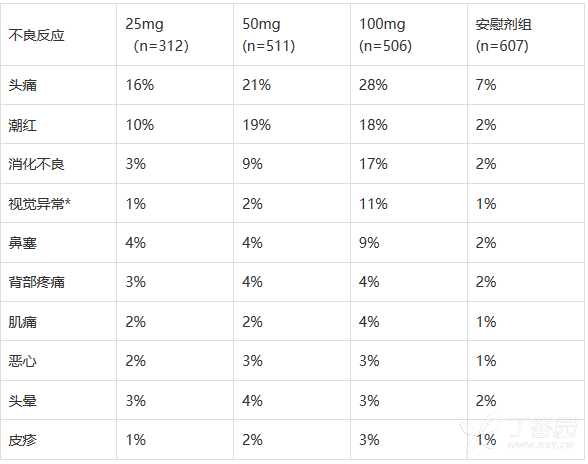Click the 不良反应 column header cell
Viewport: 588px width, 464px height.
pyautogui.click(x=58, y=35)
